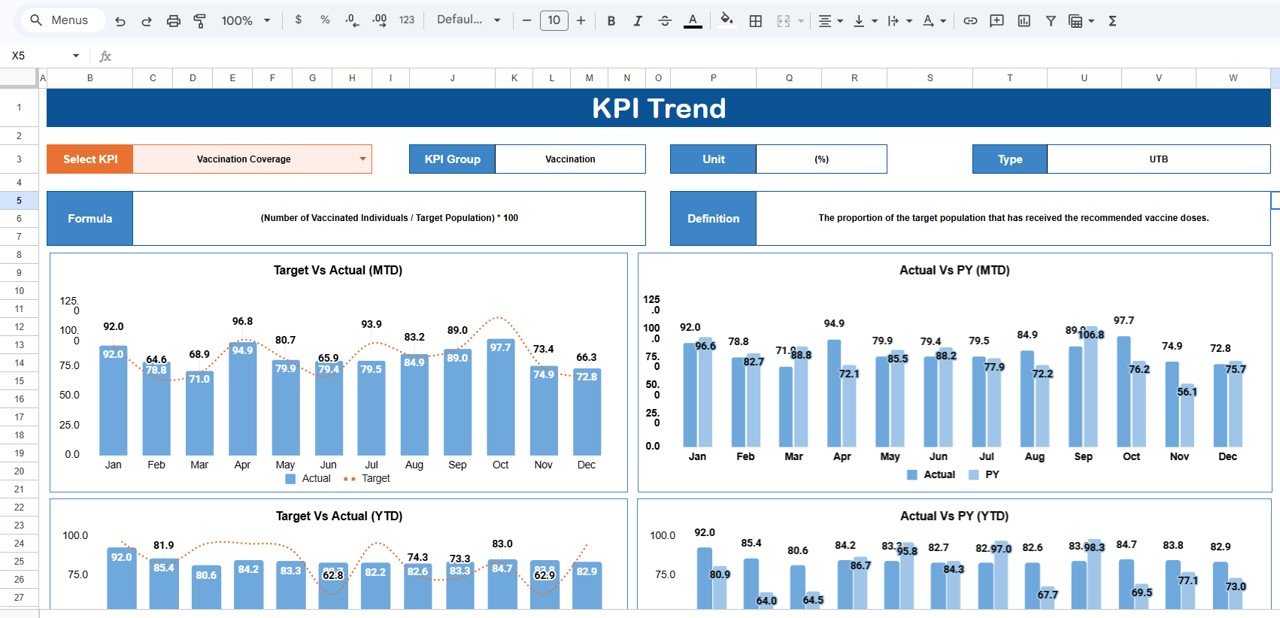The height and width of the screenshot is (618, 1280).
Task: Open the Menus search box
Action: [x=60, y=20]
